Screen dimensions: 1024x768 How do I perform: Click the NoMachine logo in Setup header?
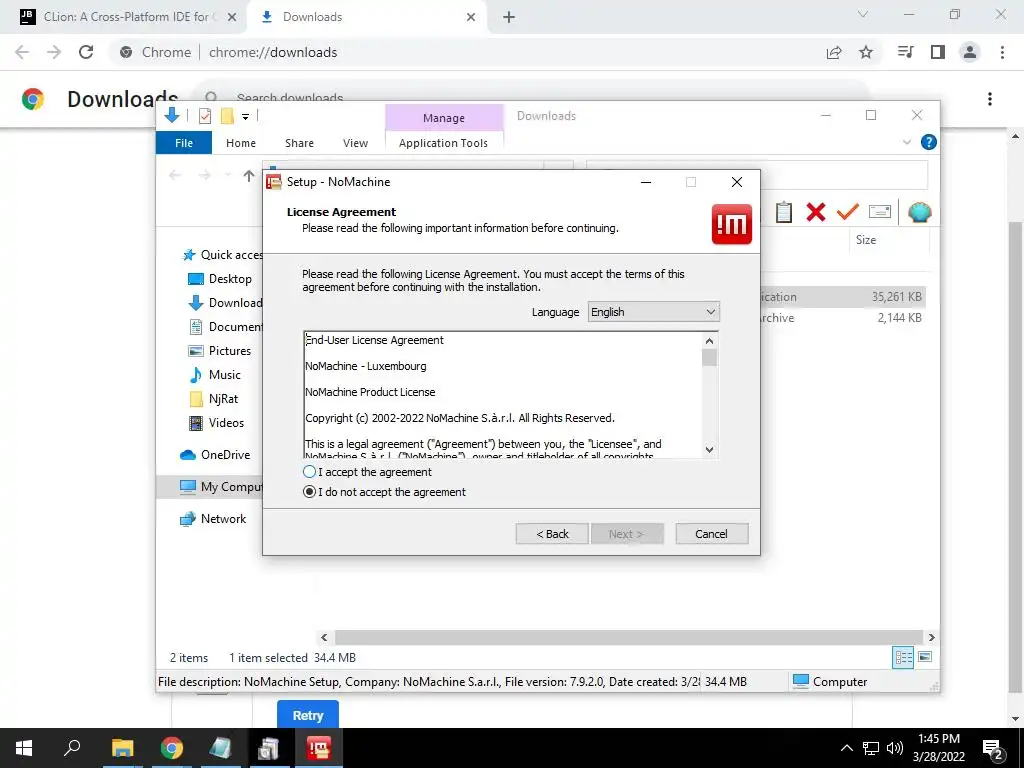click(x=731, y=224)
